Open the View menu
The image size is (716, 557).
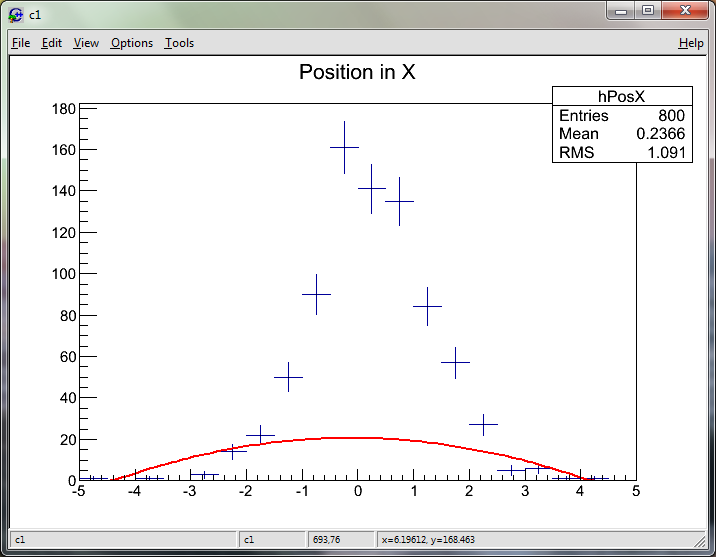[86, 43]
